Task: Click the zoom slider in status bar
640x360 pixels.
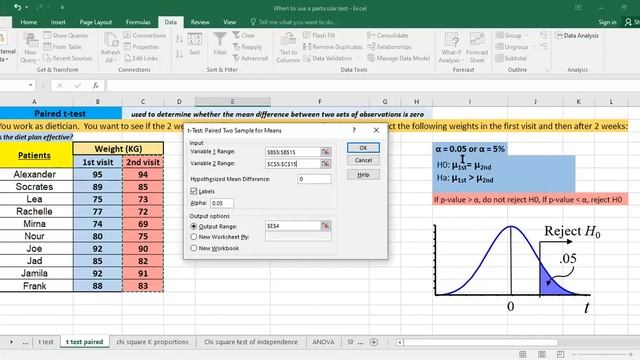Action: click(x=602, y=354)
